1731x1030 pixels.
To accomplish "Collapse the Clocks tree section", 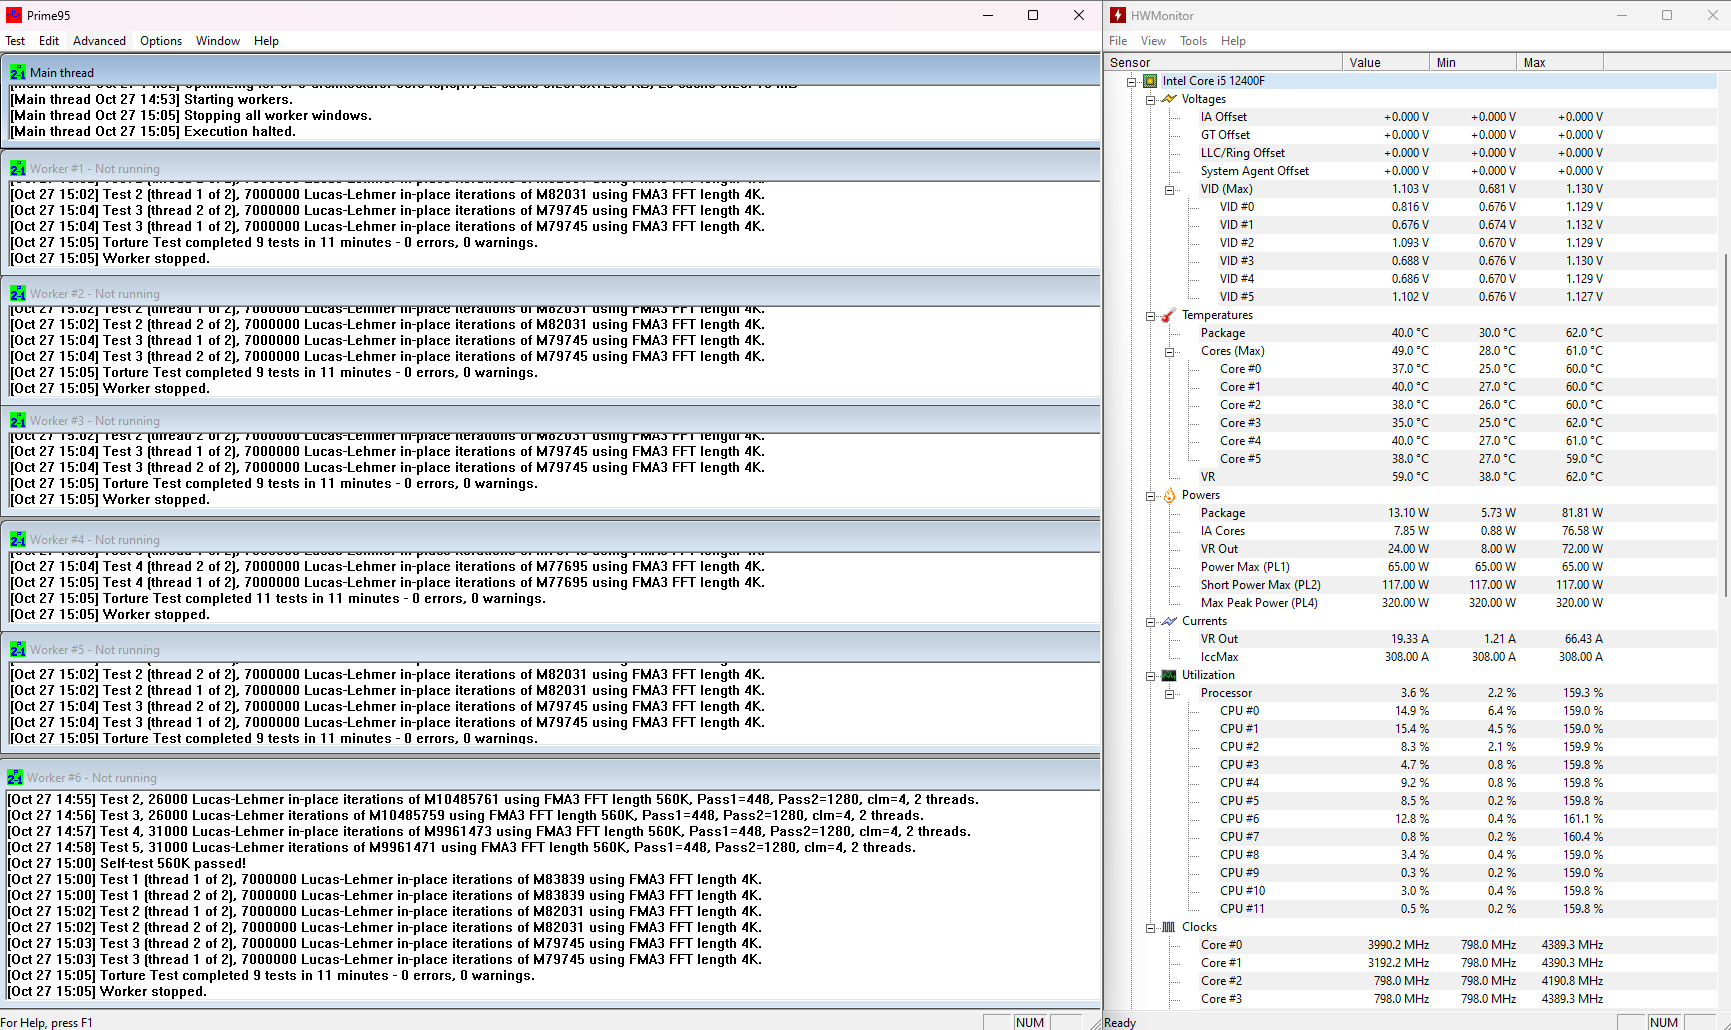I will [x=1151, y=928].
